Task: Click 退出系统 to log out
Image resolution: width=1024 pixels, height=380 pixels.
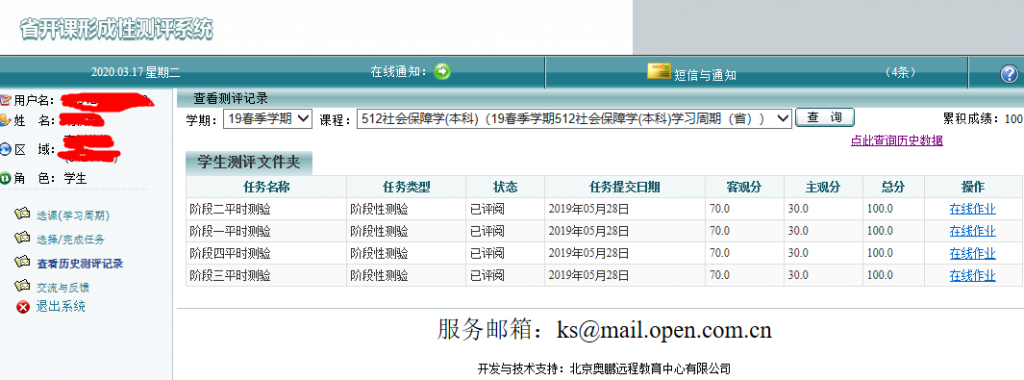Action: 61,307
